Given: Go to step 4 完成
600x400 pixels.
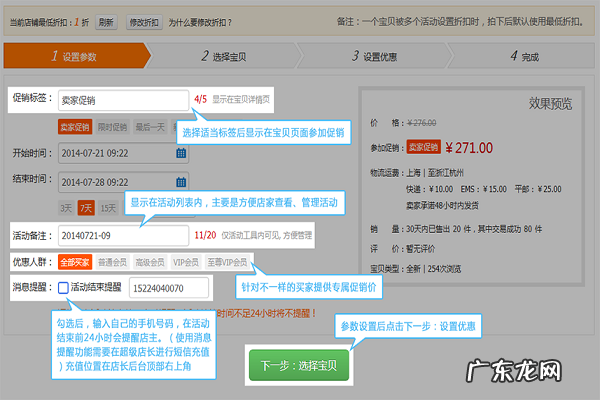Looking at the screenshot, I should [524, 56].
